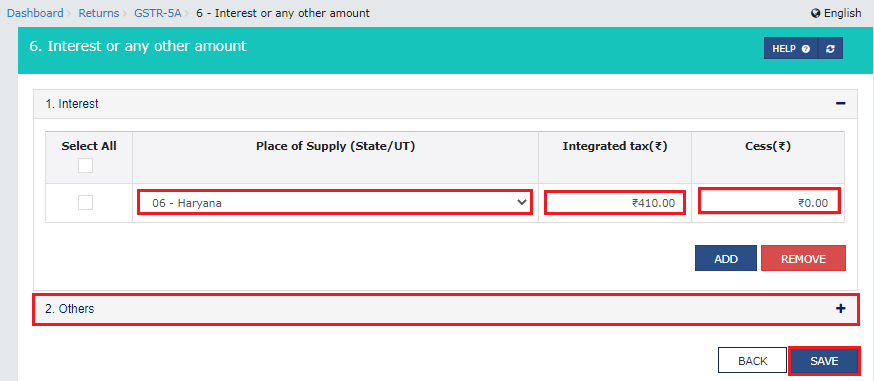Click the BACK button
Screen dimensions: 874x381
(752, 361)
